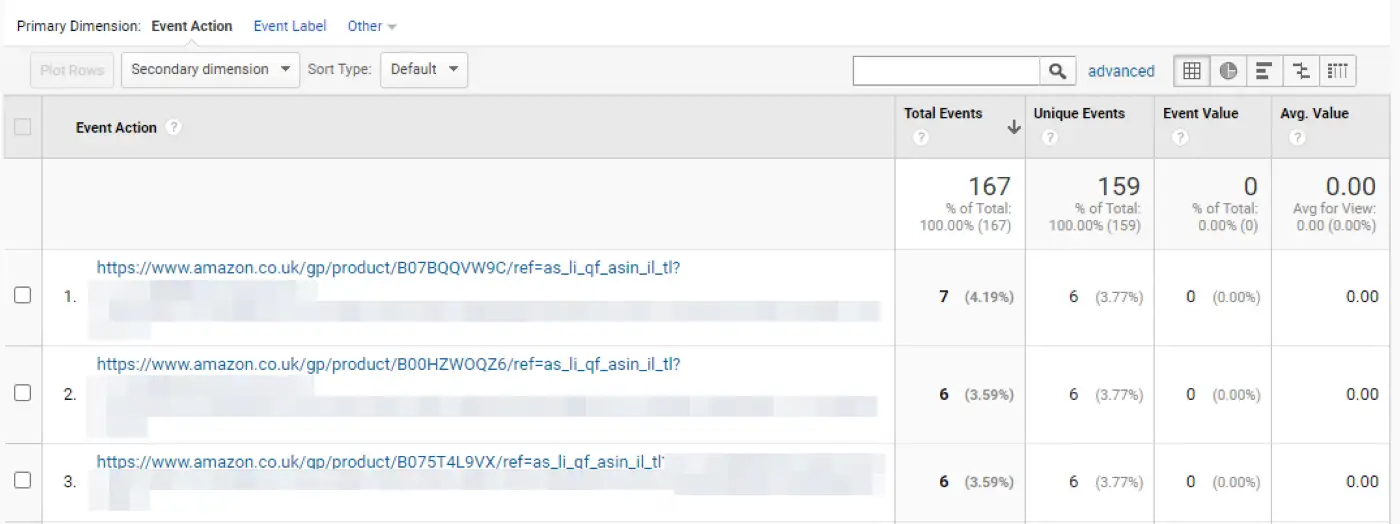
Task: Switch to Pivot view icon
Action: coord(1337,71)
